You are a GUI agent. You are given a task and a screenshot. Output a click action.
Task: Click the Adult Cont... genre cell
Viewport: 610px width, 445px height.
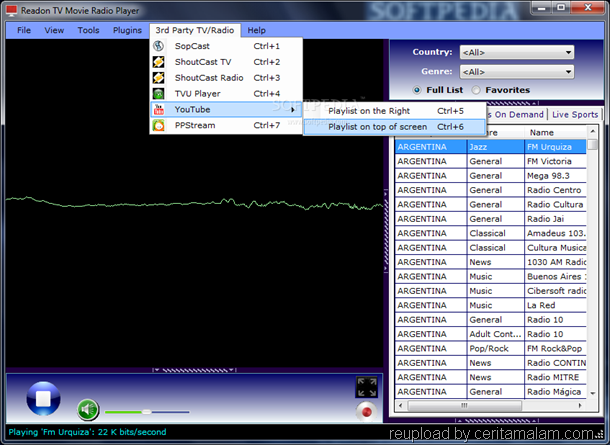(495, 334)
